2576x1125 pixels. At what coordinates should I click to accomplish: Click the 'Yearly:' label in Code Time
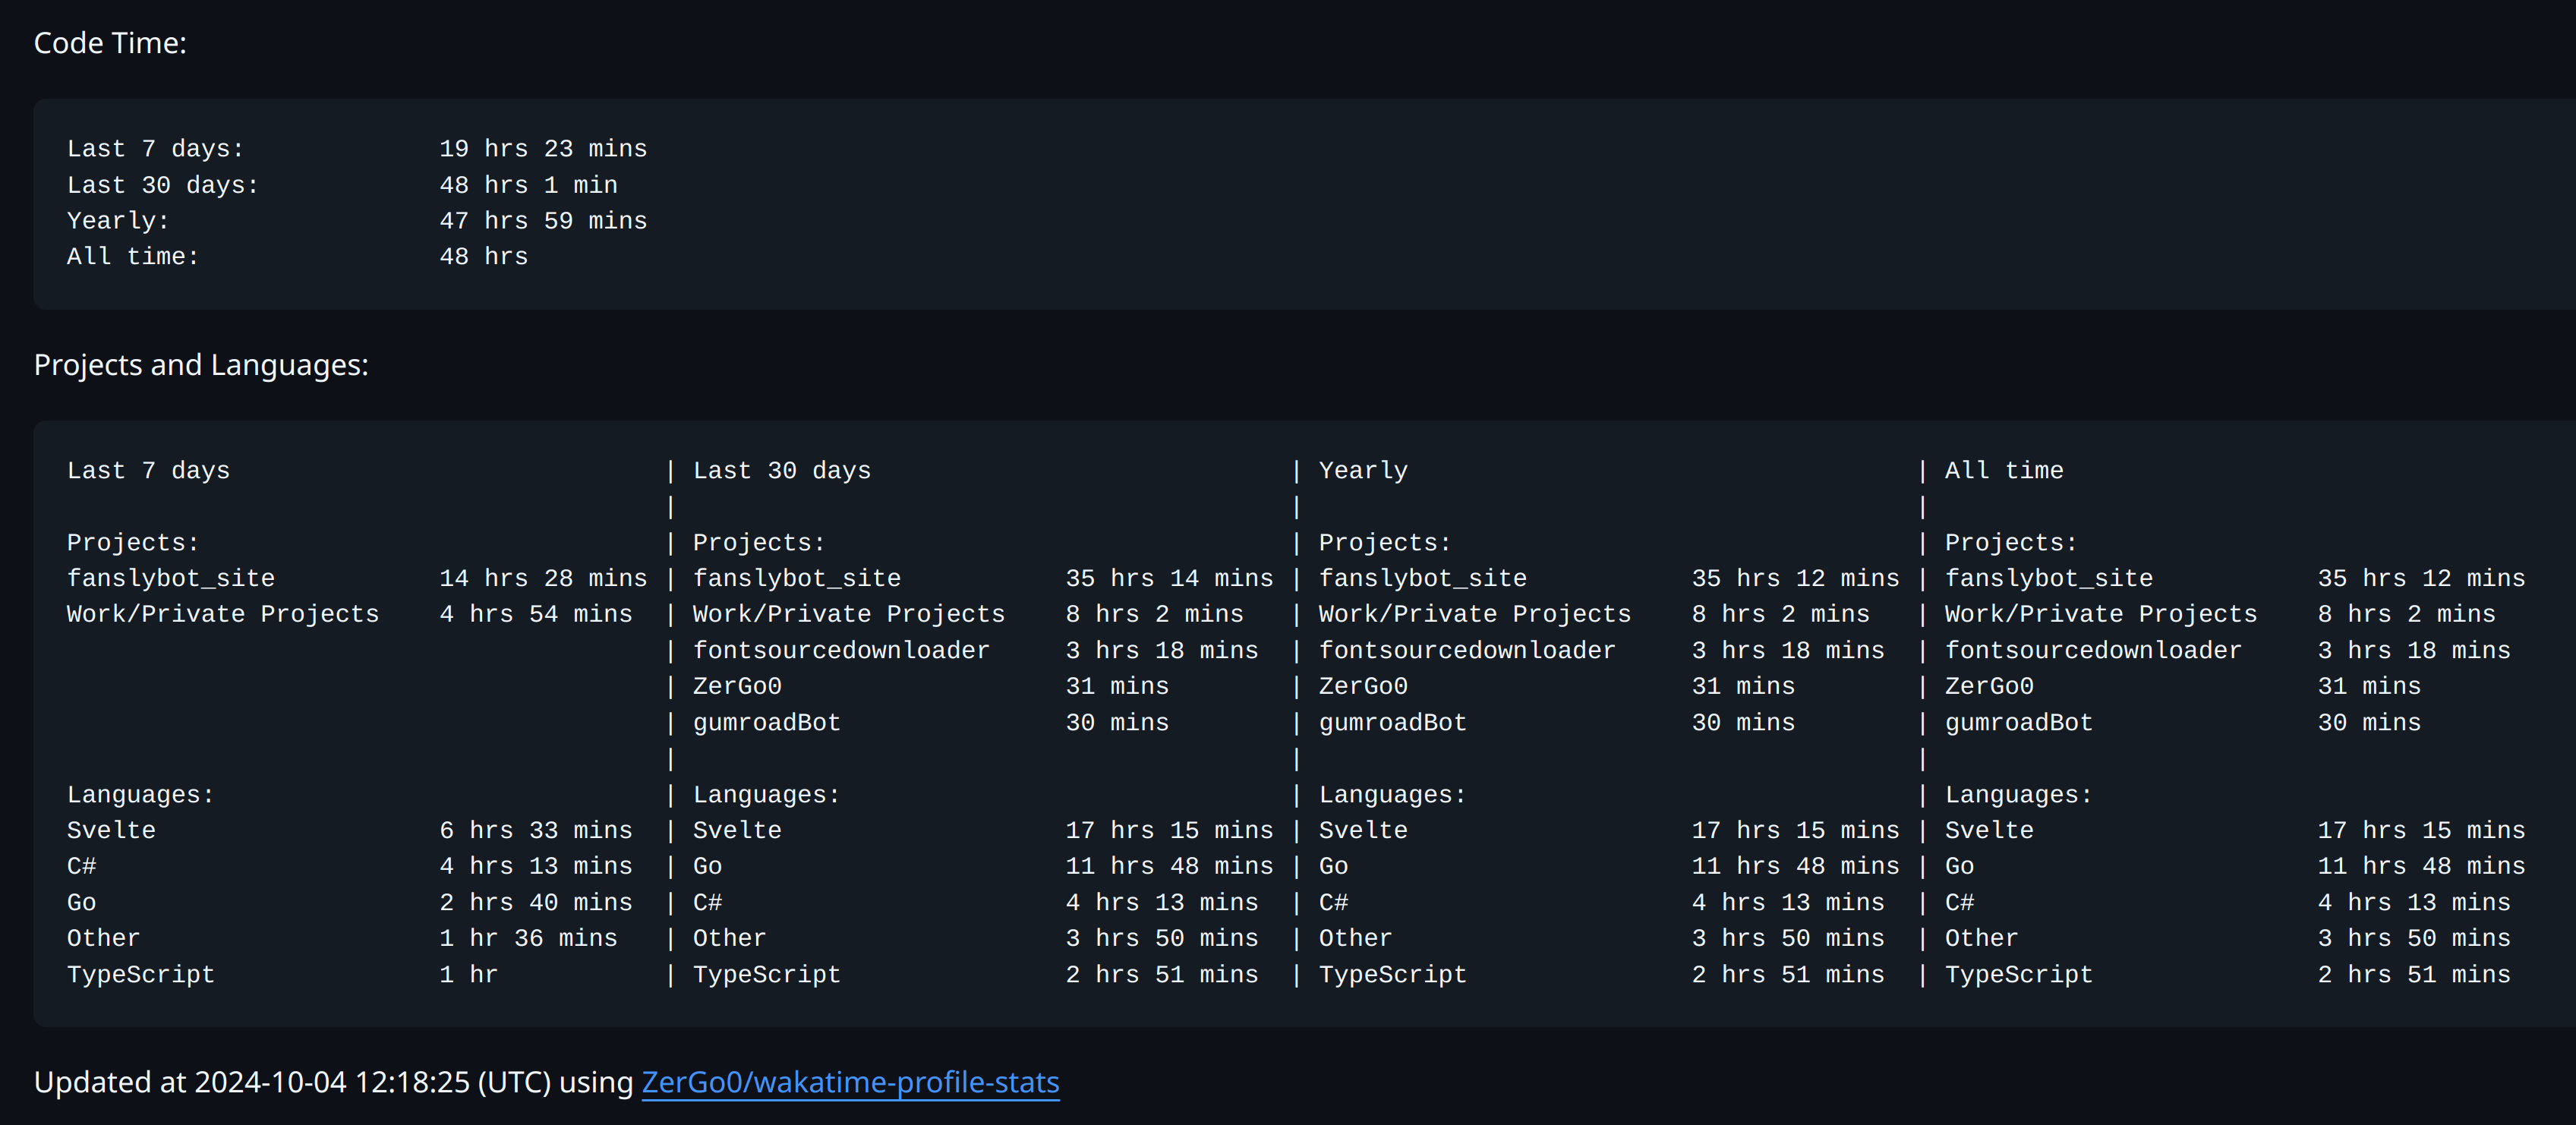click(x=118, y=221)
